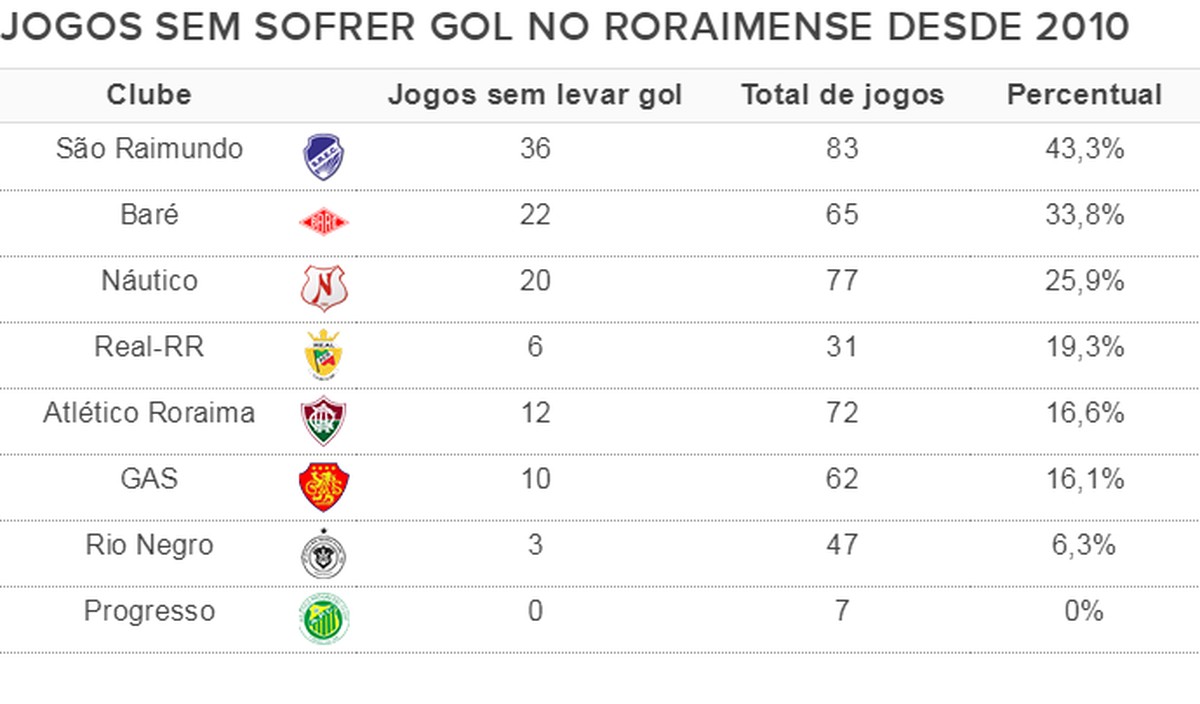Select the Rio Negro team name
Image resolution: width=1200 pixels, height=704 pixels.
[149, 545]
